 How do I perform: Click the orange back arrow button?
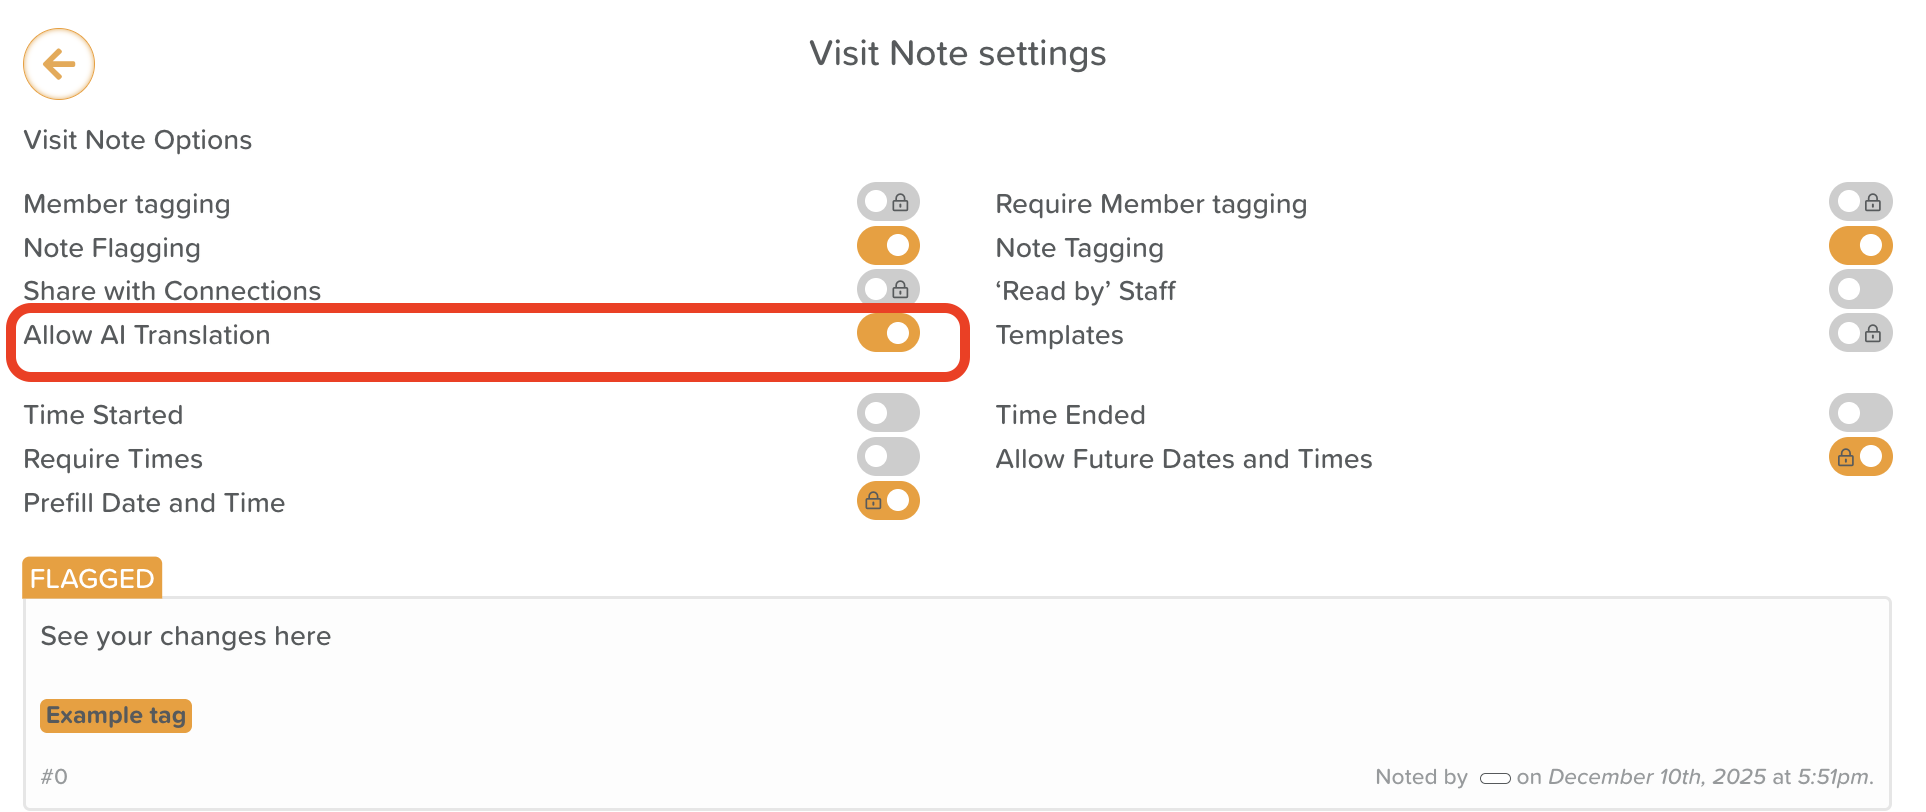(59, 64)
